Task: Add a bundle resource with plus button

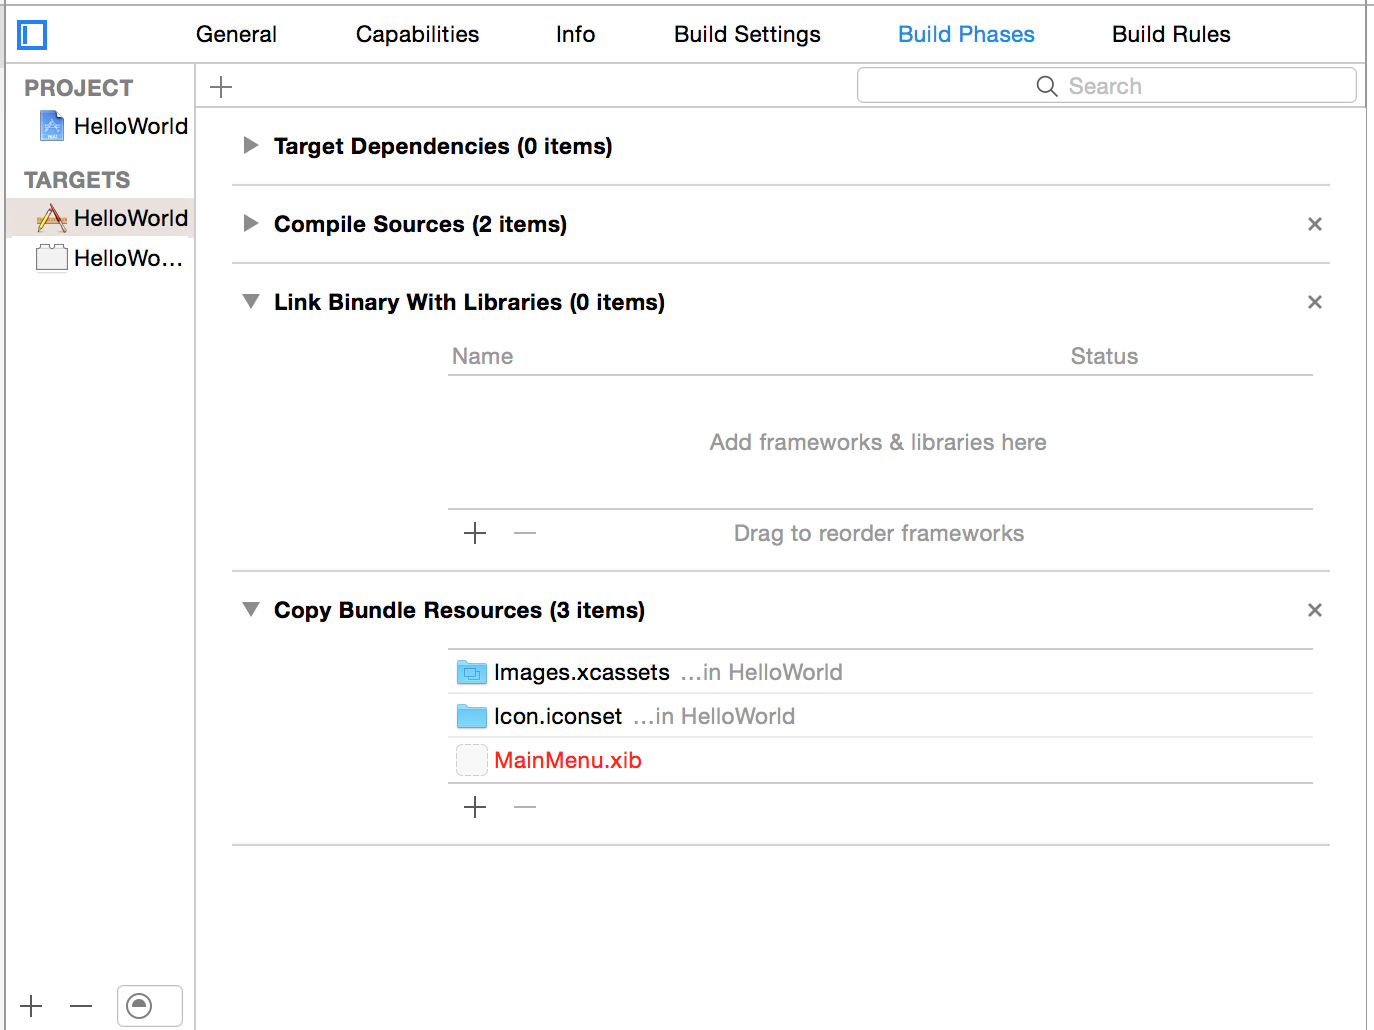Action: point(475,807)
